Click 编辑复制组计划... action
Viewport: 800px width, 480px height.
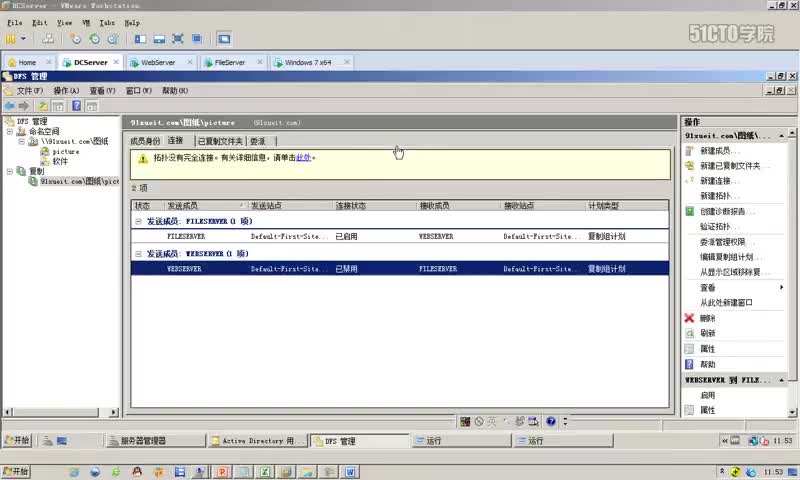click(x=730, y=257)
